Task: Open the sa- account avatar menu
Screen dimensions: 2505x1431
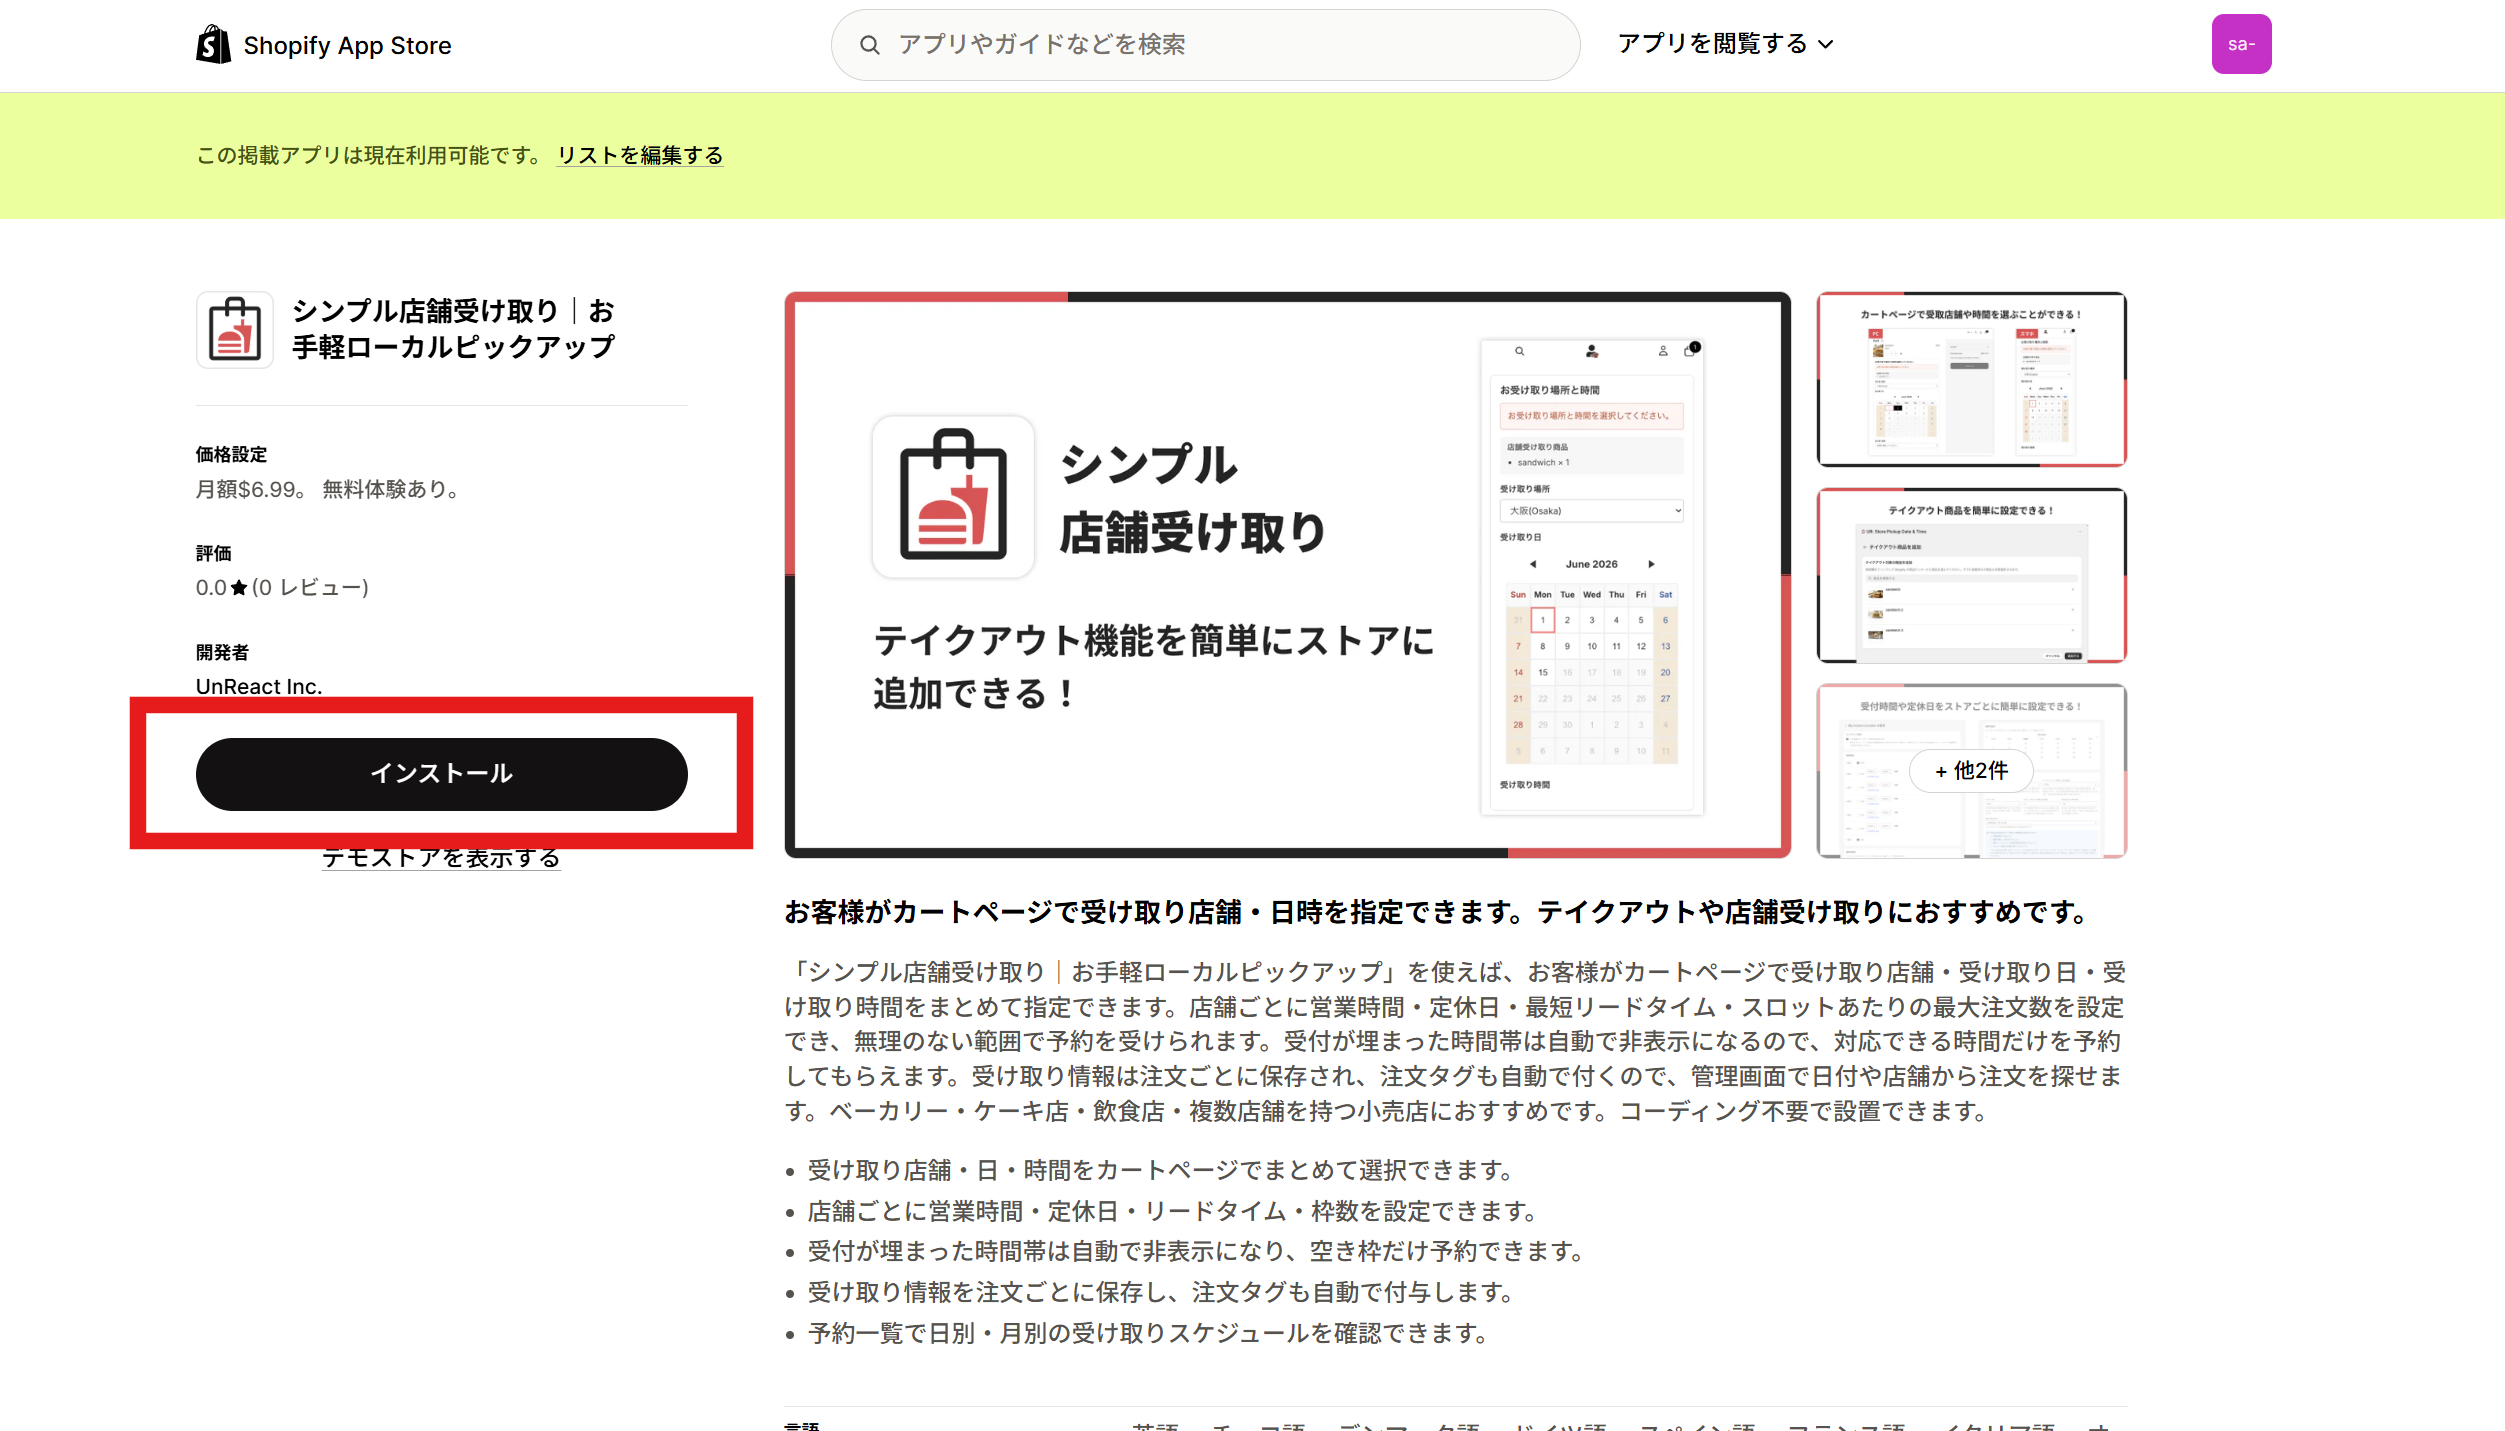Action: click(x=2241, y=44)
